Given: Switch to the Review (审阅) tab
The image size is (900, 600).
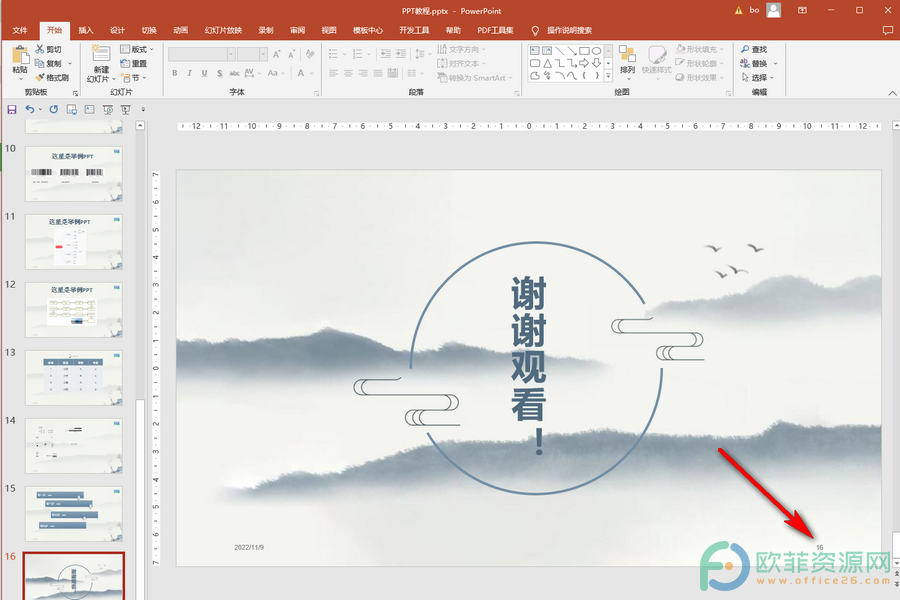Looking at the screenshot, I should click(x=297, y=30).
